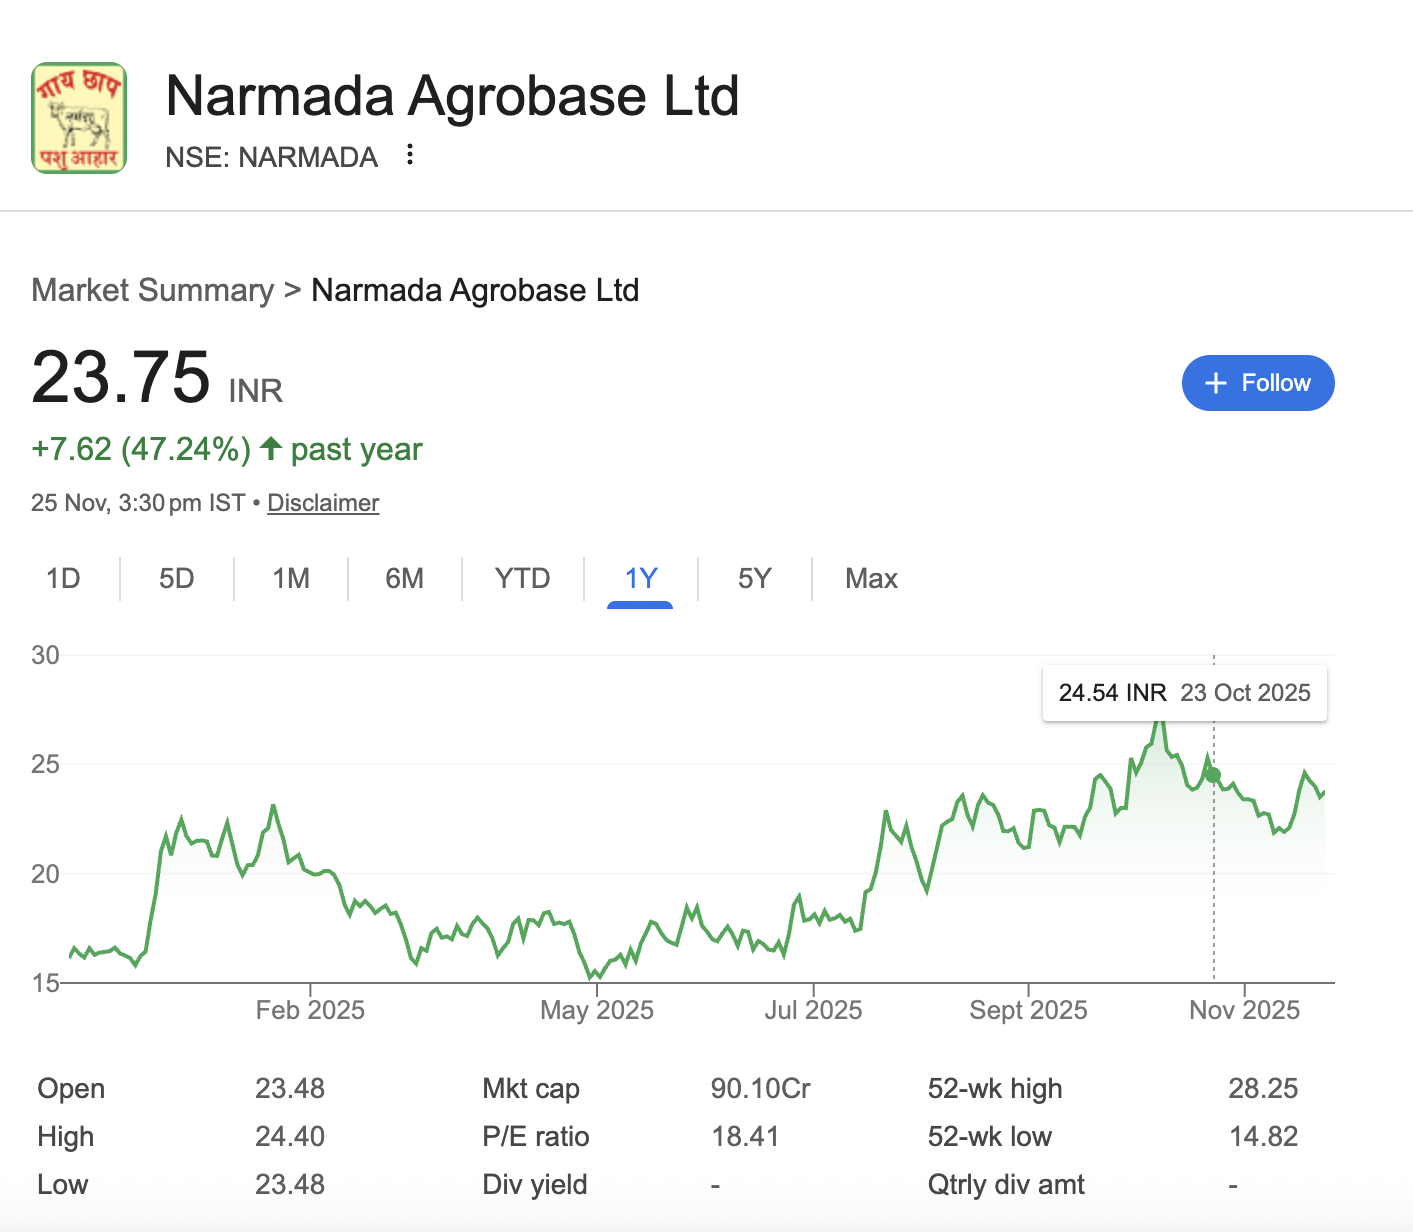Click the 23 Oct 2025 chart data point

click(x=1213, y=775)
